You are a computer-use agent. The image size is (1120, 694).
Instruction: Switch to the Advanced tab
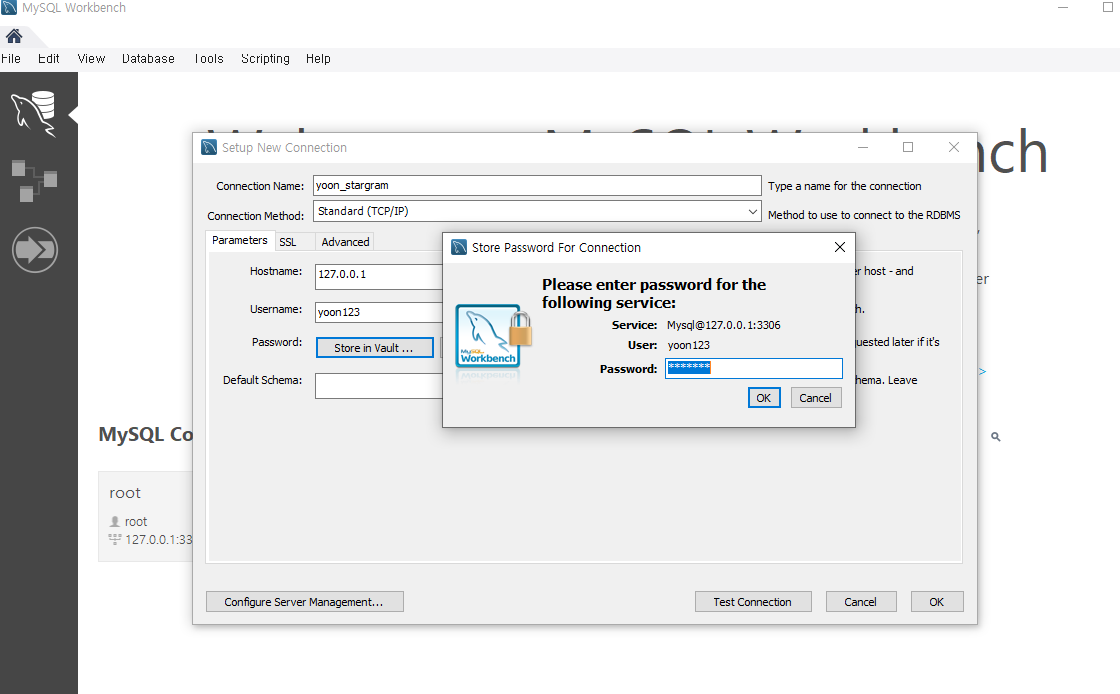pos(345,242)
